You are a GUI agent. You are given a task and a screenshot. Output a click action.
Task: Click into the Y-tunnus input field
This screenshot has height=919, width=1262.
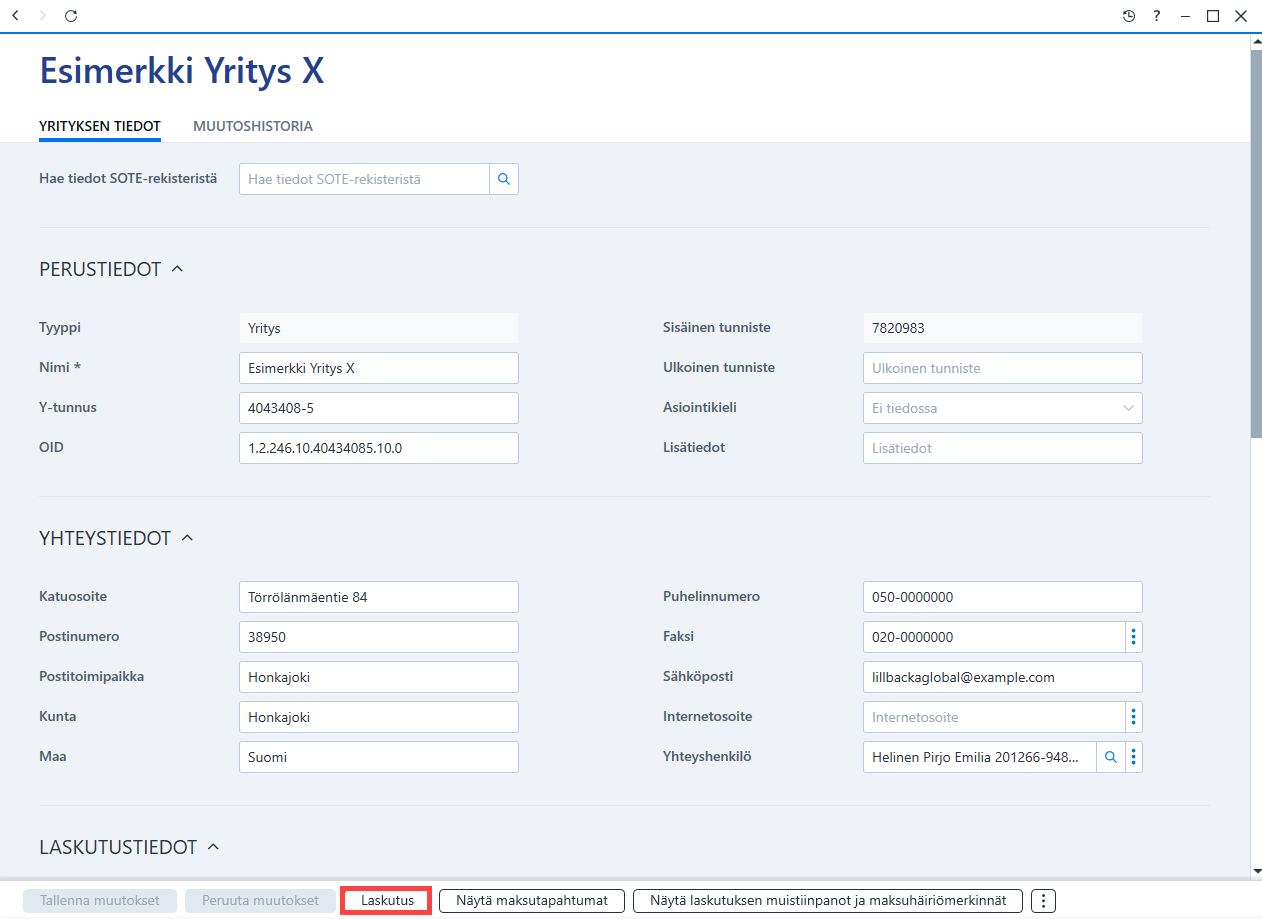pos(379,408)
